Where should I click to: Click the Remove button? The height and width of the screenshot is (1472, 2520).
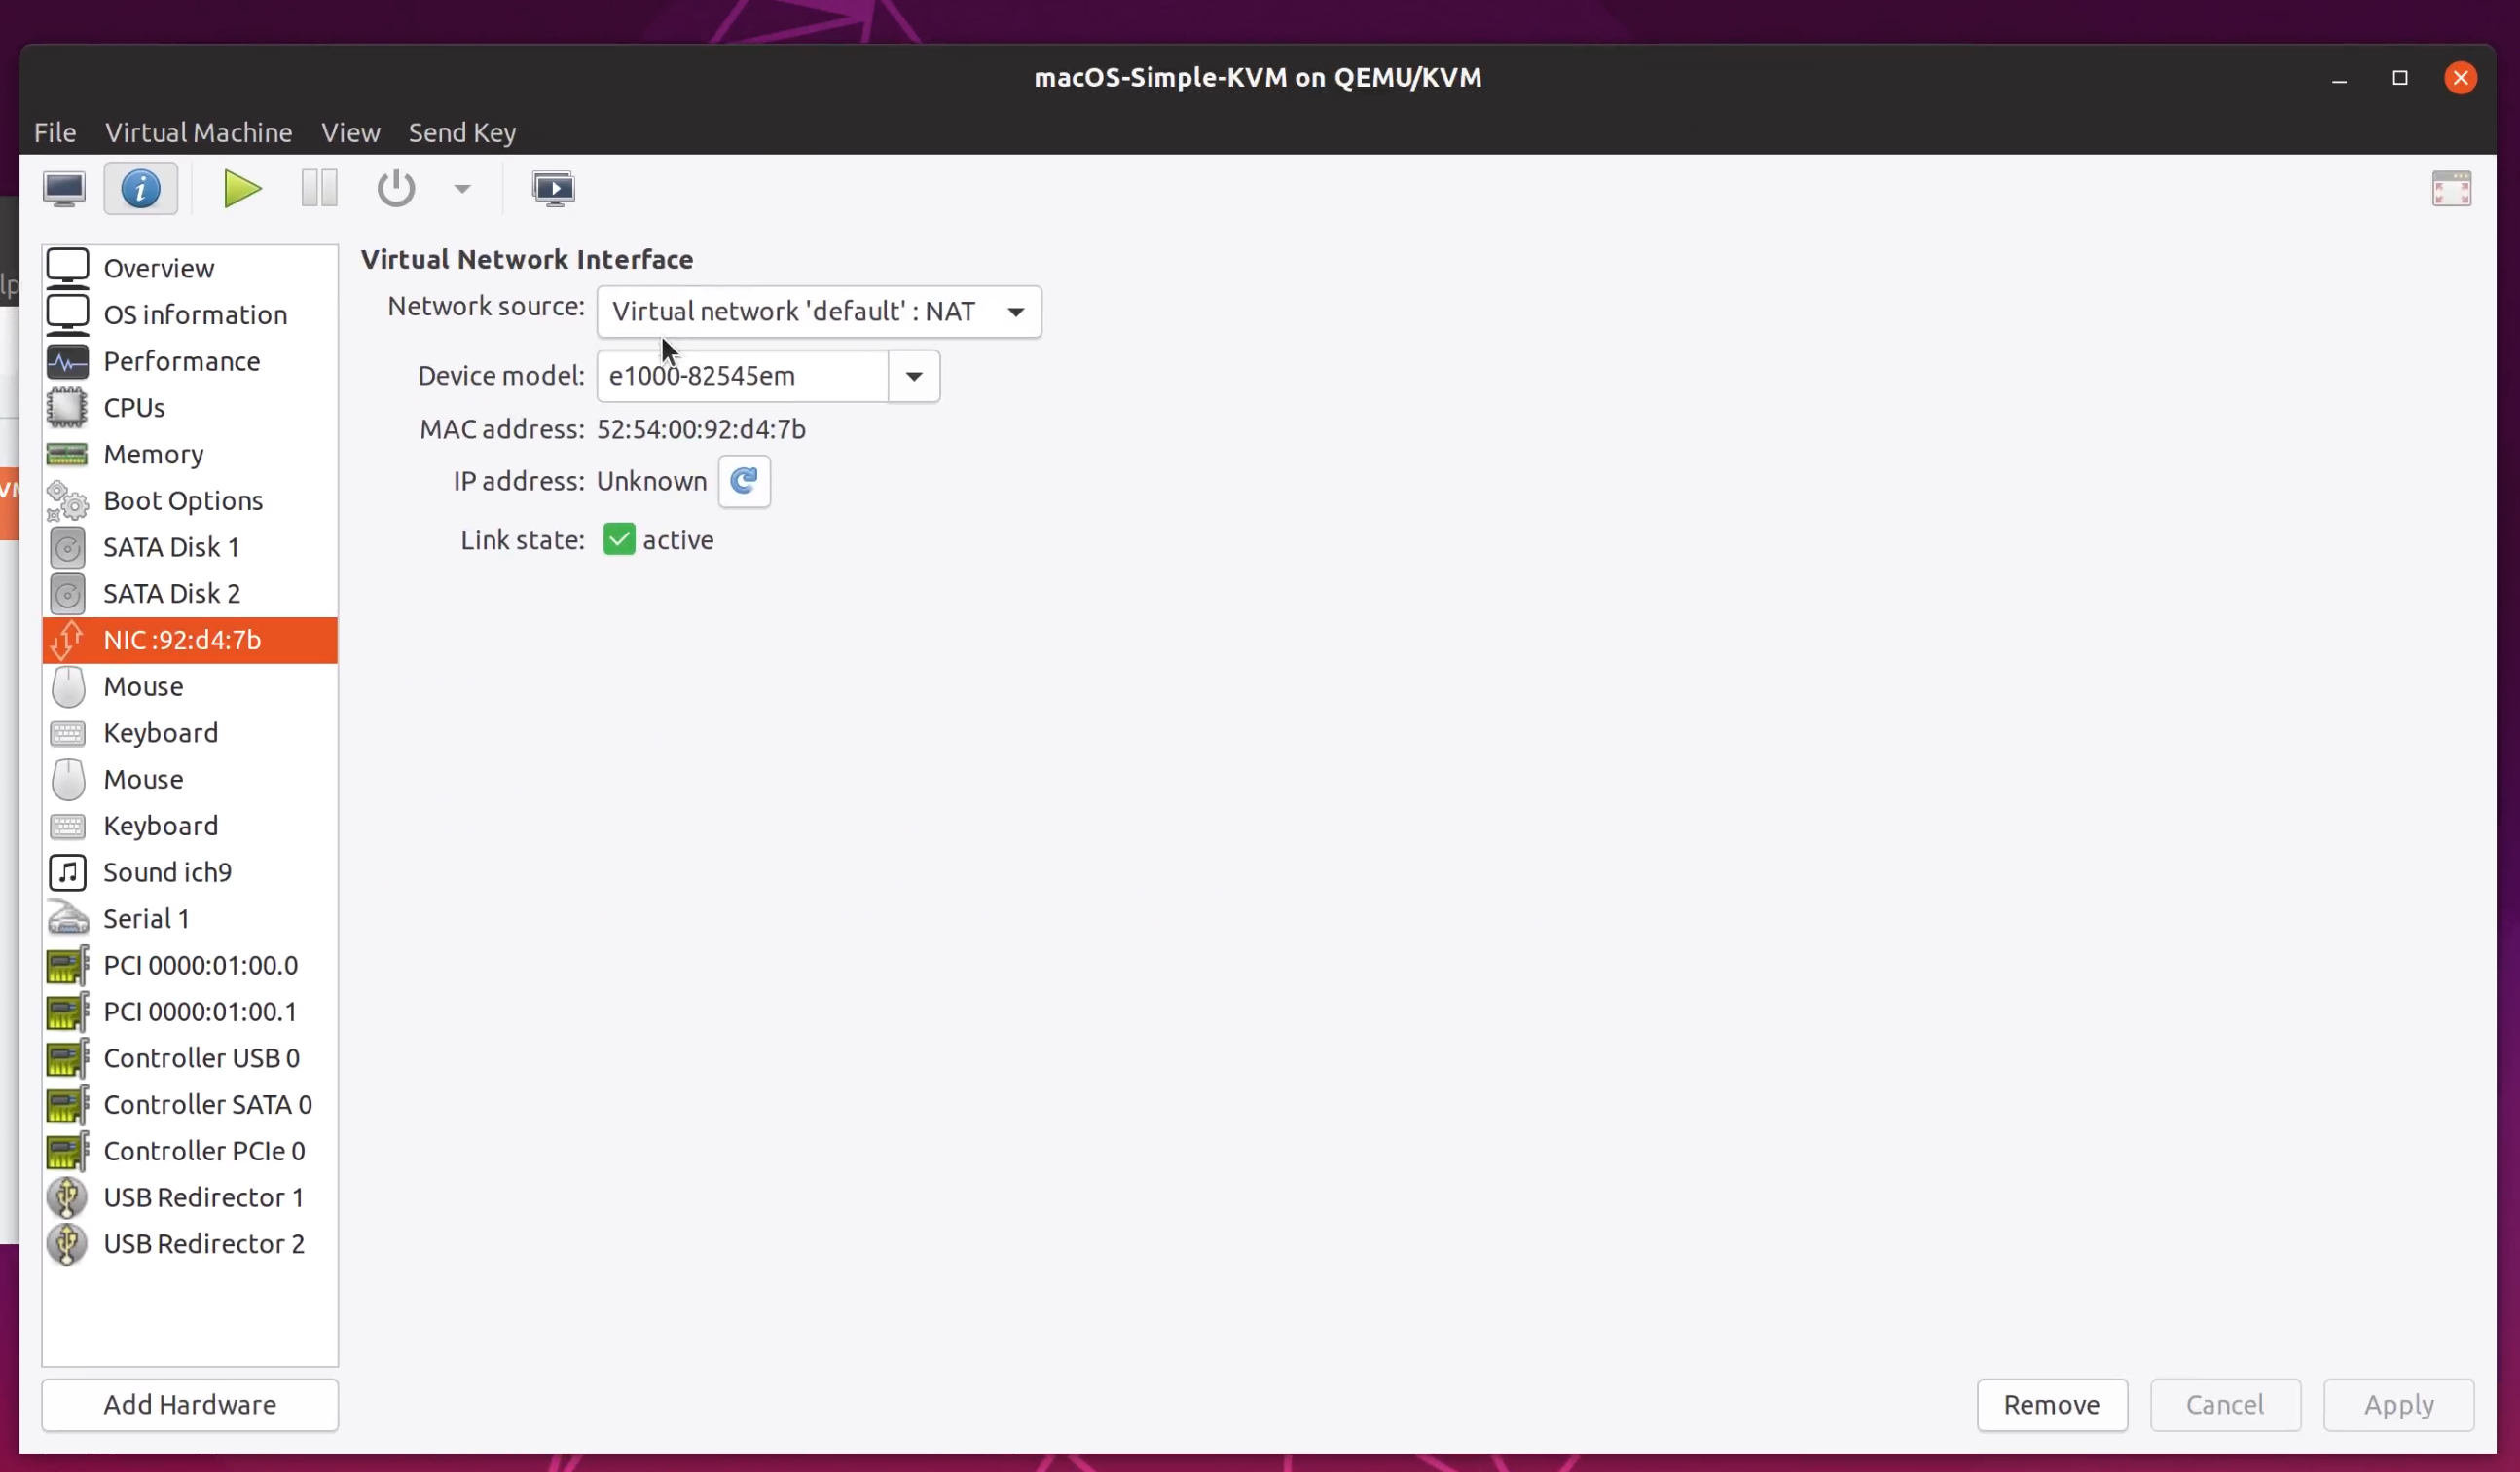[x=2051, y=1405]
